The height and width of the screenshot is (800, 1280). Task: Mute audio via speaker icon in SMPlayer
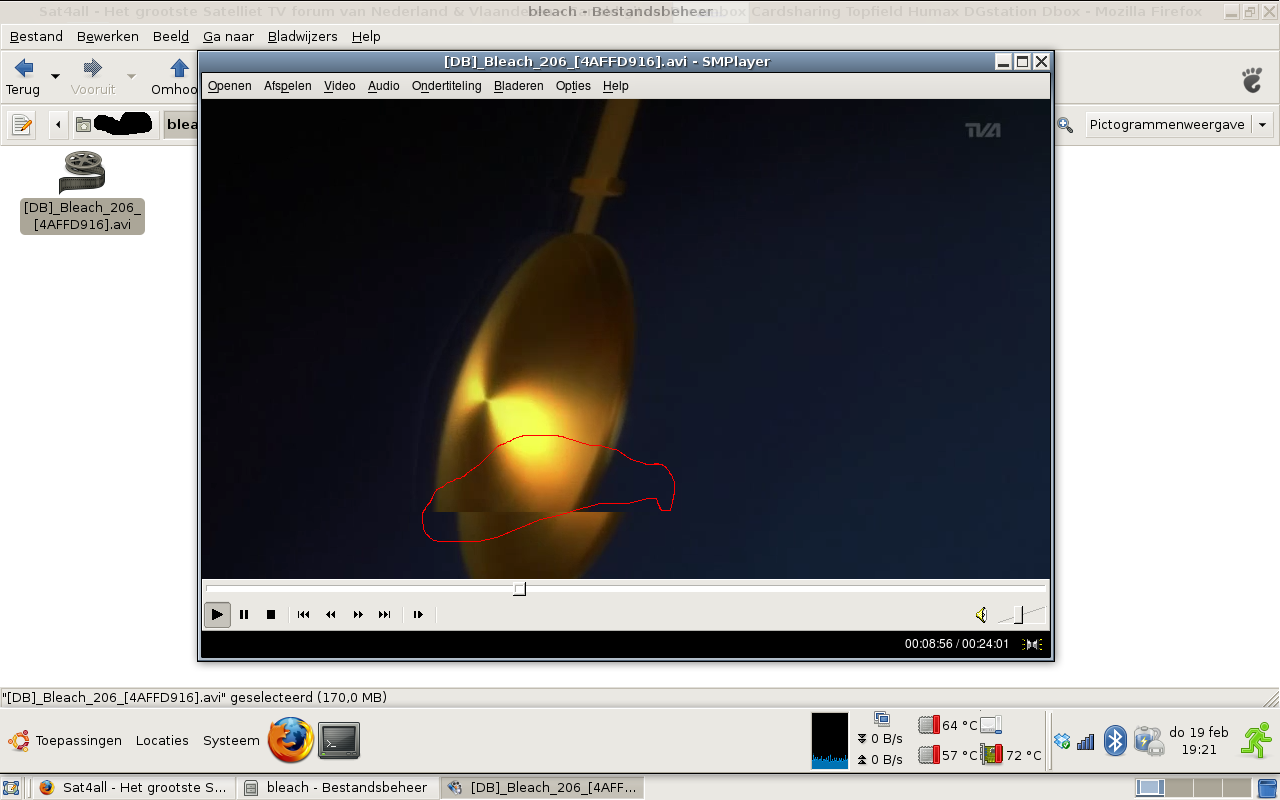pyautogui.click(x=981, y=615)
